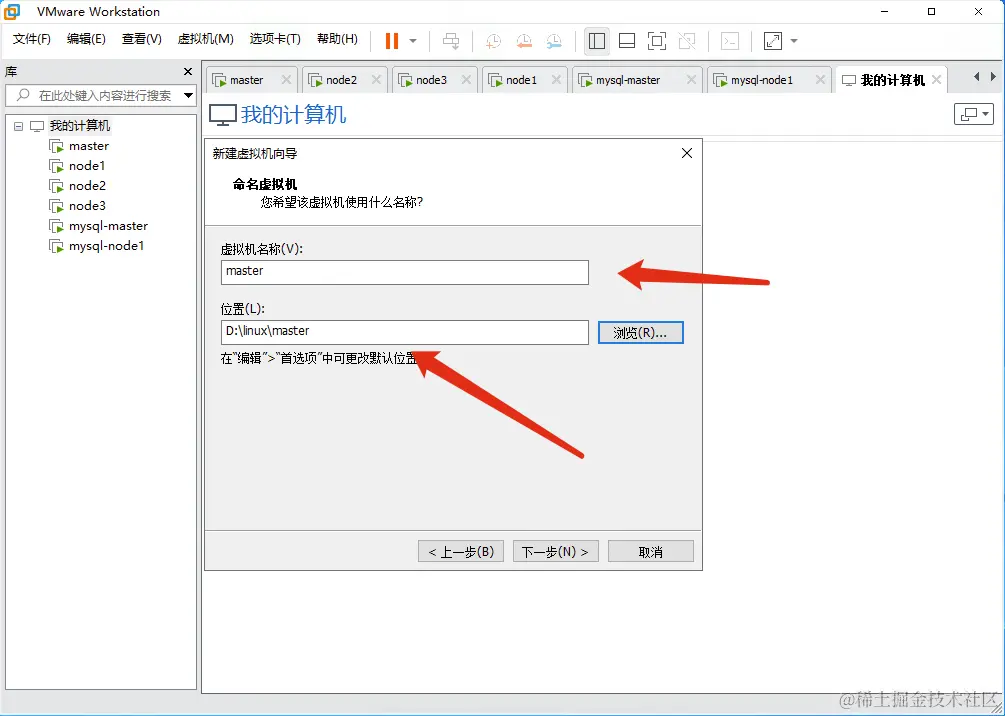Switch to the master tab
Viewport: 1005px width, 716px height.
pyautogui.click(x=246, y=80)
